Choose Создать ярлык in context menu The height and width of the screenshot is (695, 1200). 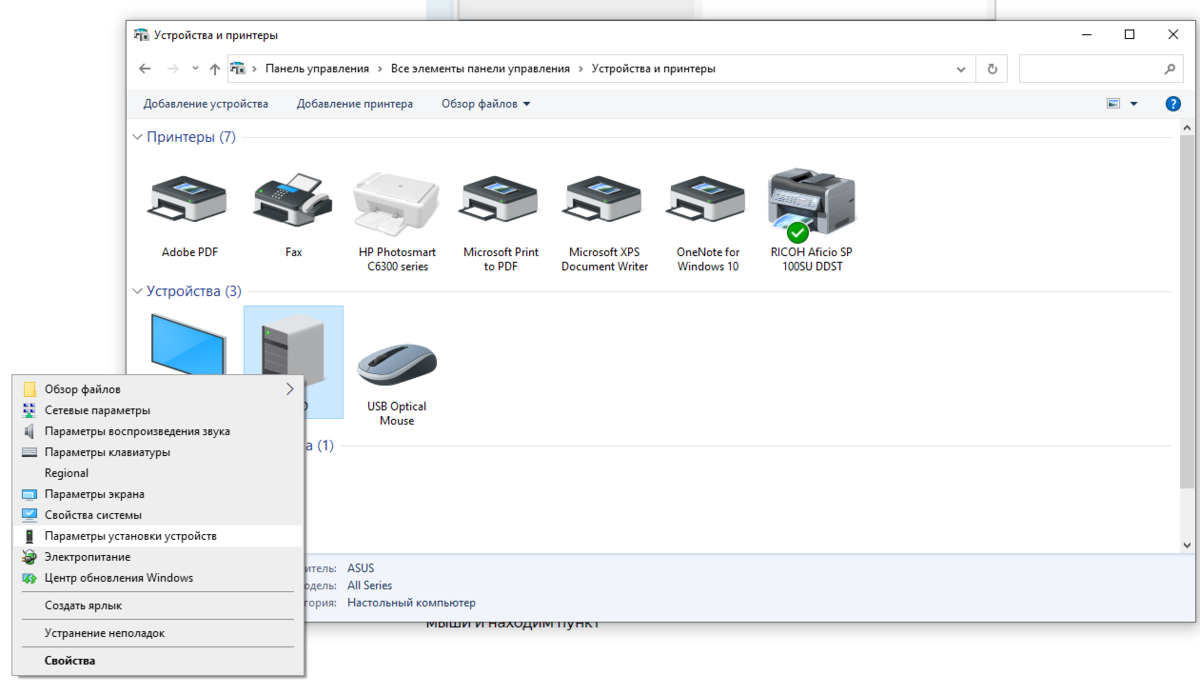click(x=158, y=605)
